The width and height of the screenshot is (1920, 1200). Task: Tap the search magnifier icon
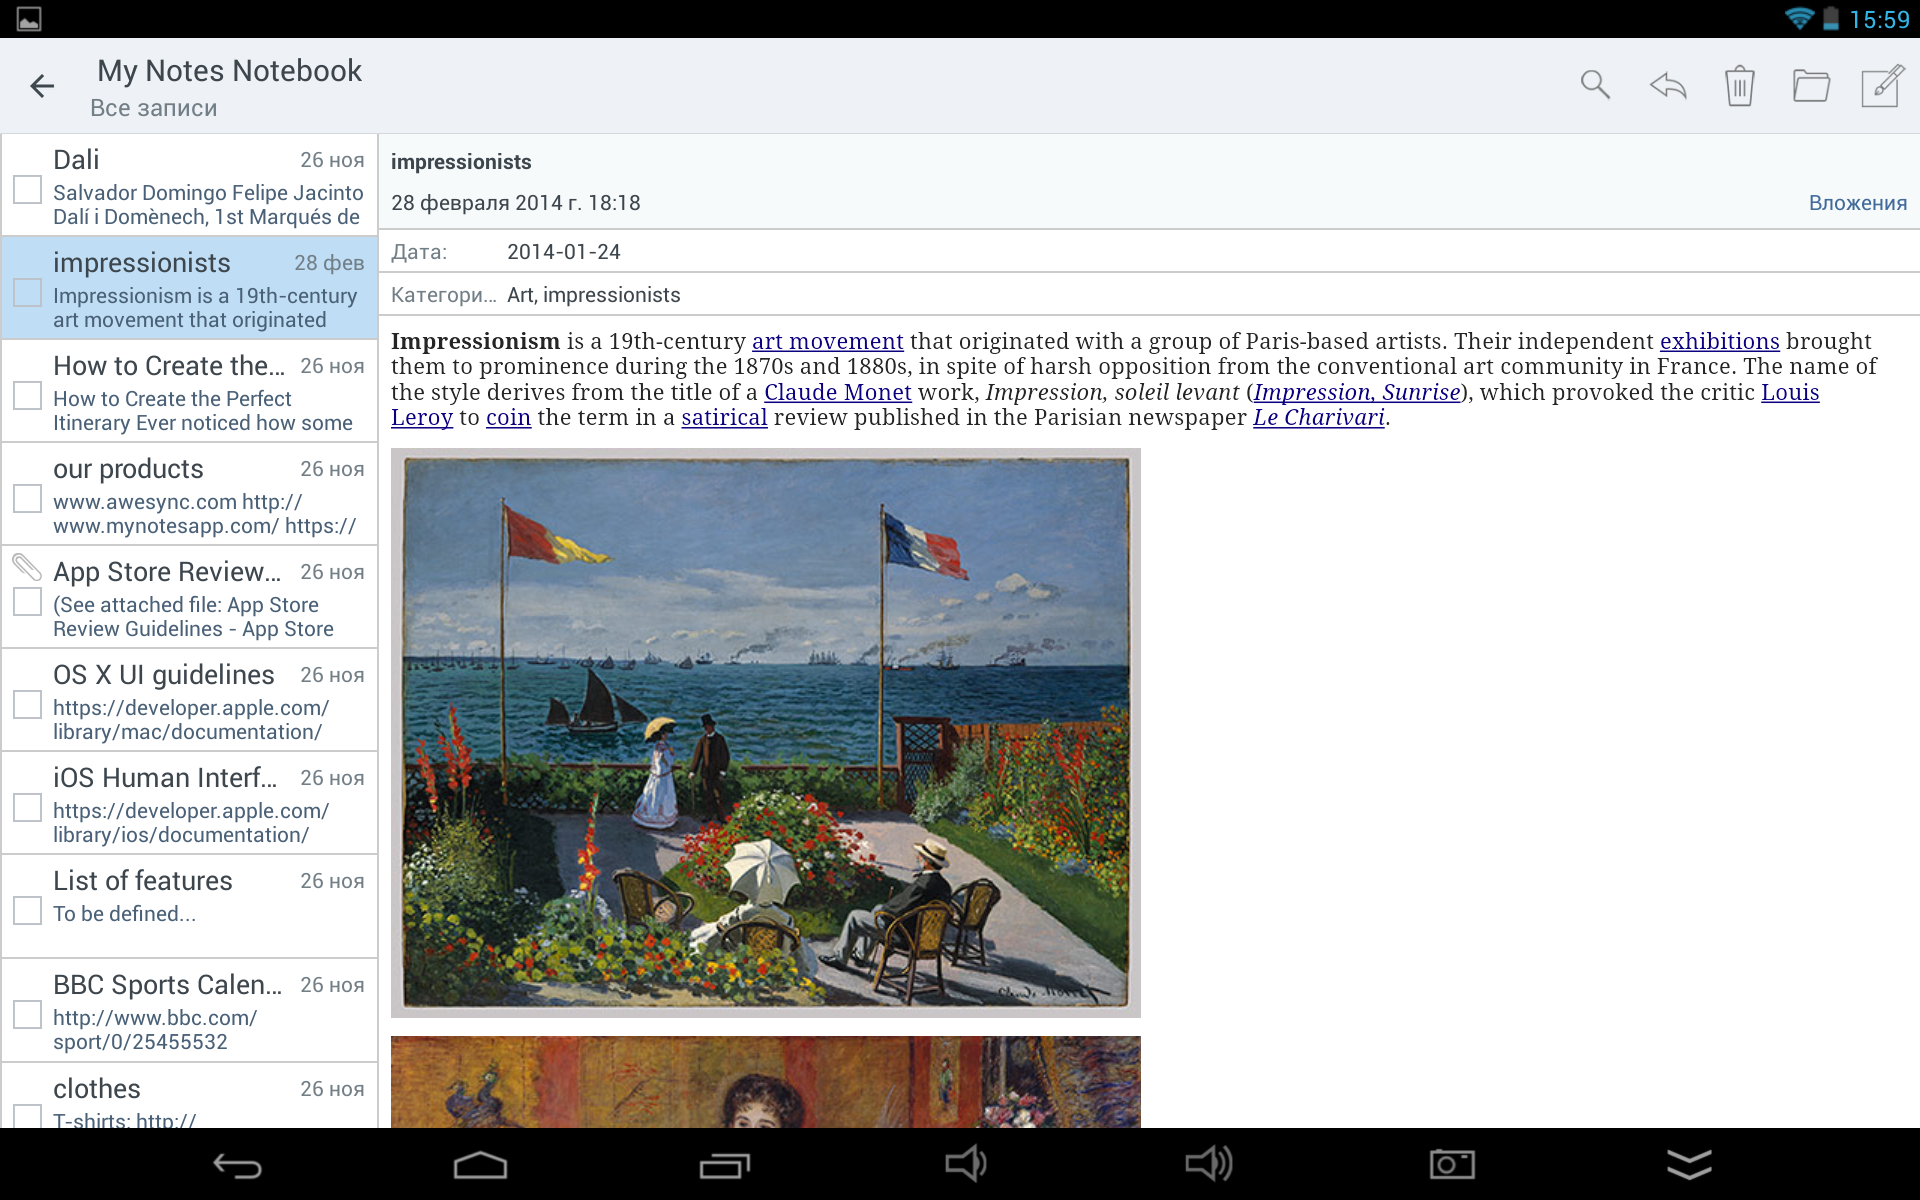(x=1595, y=86)
